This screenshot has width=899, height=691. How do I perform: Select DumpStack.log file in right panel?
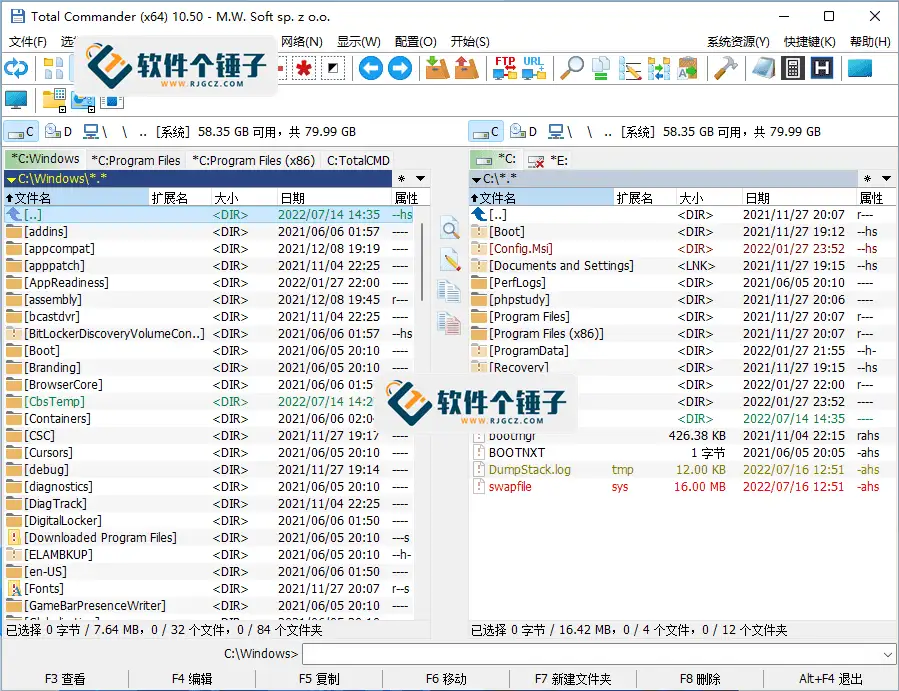pyautogui.click(x=682, y=470)
